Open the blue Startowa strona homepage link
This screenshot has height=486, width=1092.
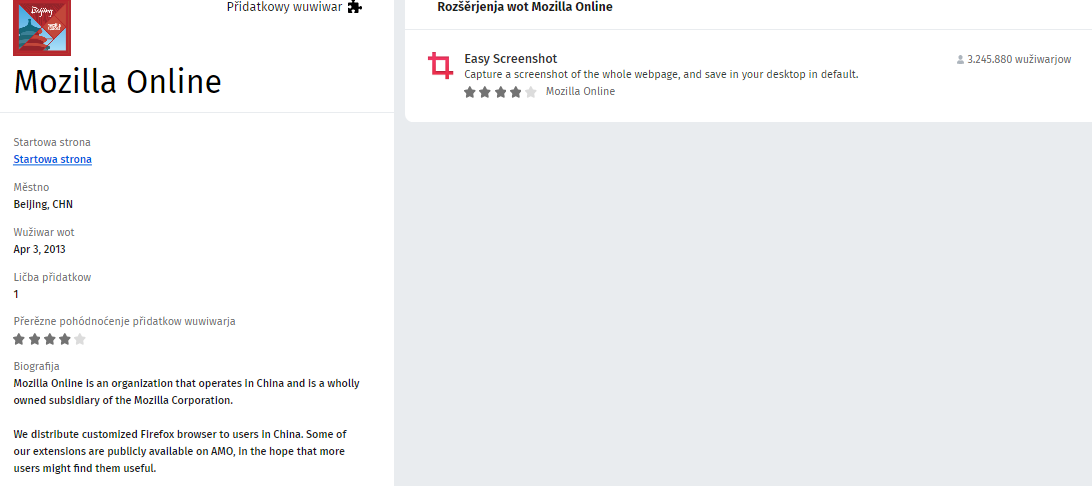[52, 159]
